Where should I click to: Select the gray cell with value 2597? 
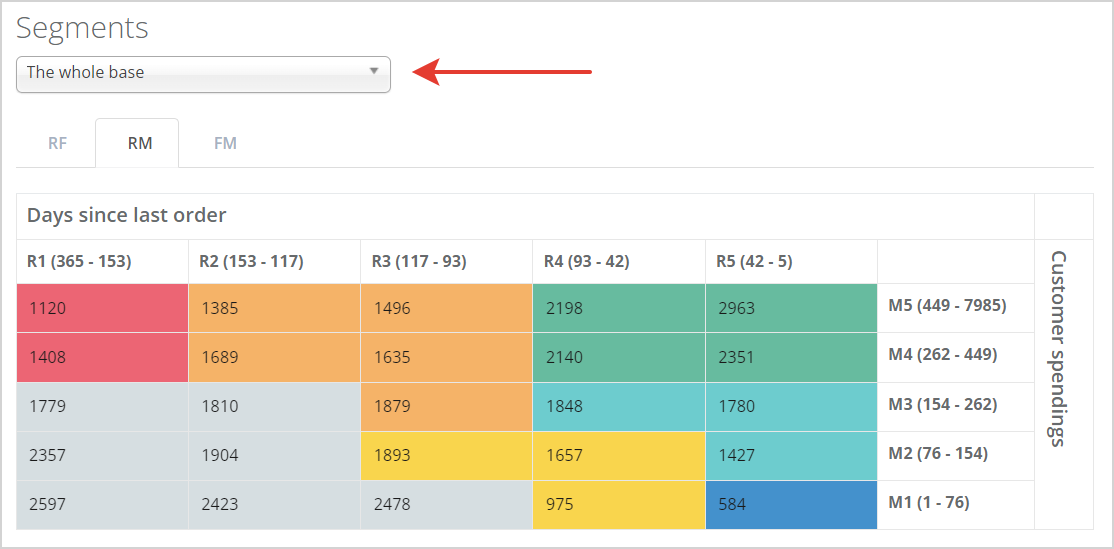pos(102,504)
